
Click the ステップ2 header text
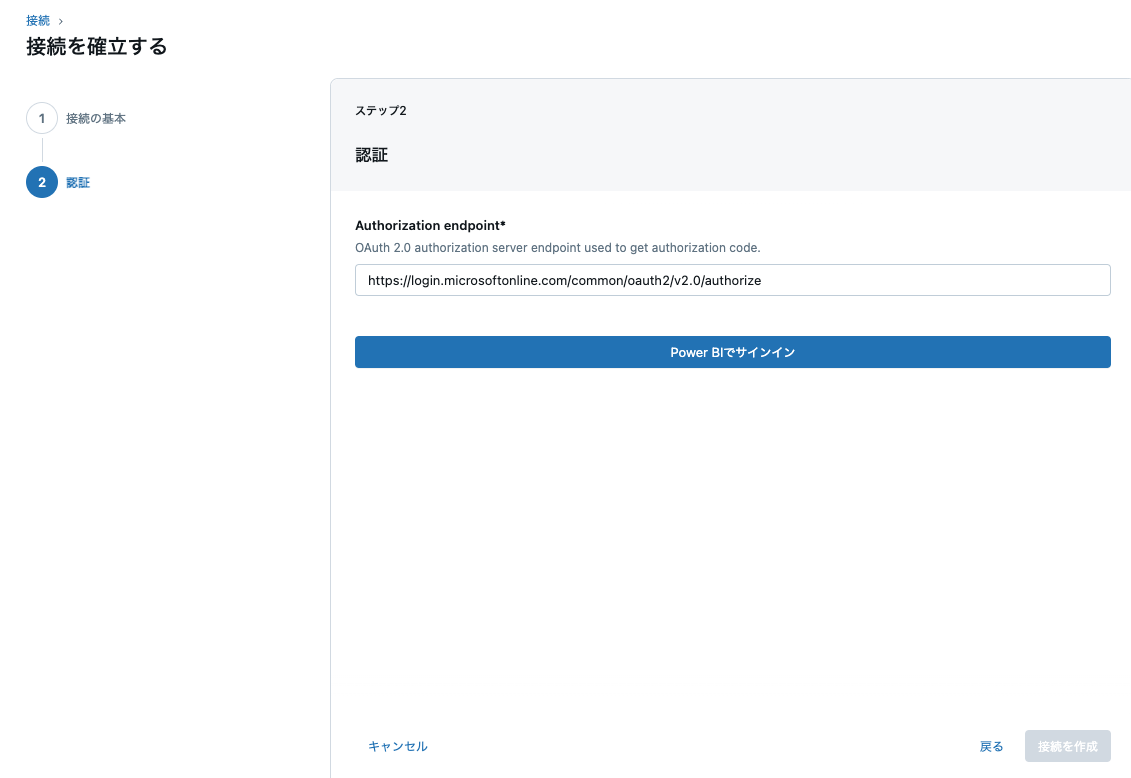coord(381,110)
